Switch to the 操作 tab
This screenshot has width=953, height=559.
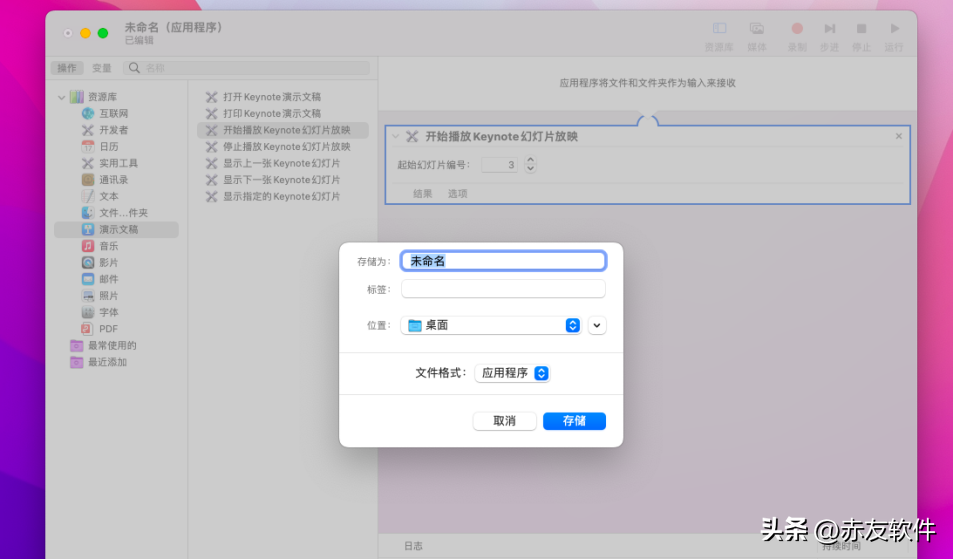pos(67,68)
